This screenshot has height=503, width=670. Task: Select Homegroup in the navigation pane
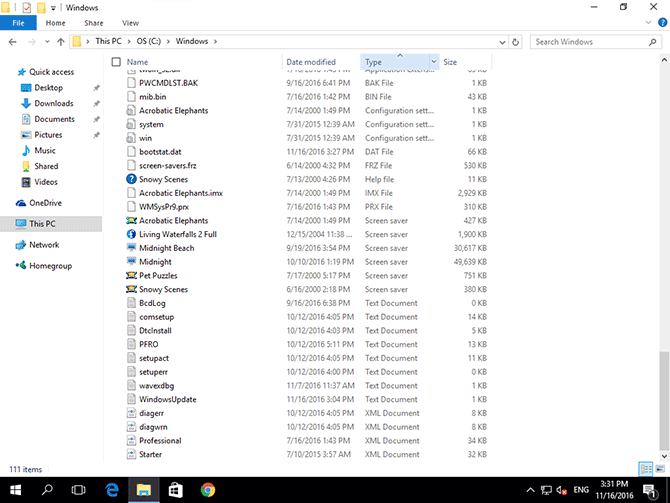click(x=50, y=266)
